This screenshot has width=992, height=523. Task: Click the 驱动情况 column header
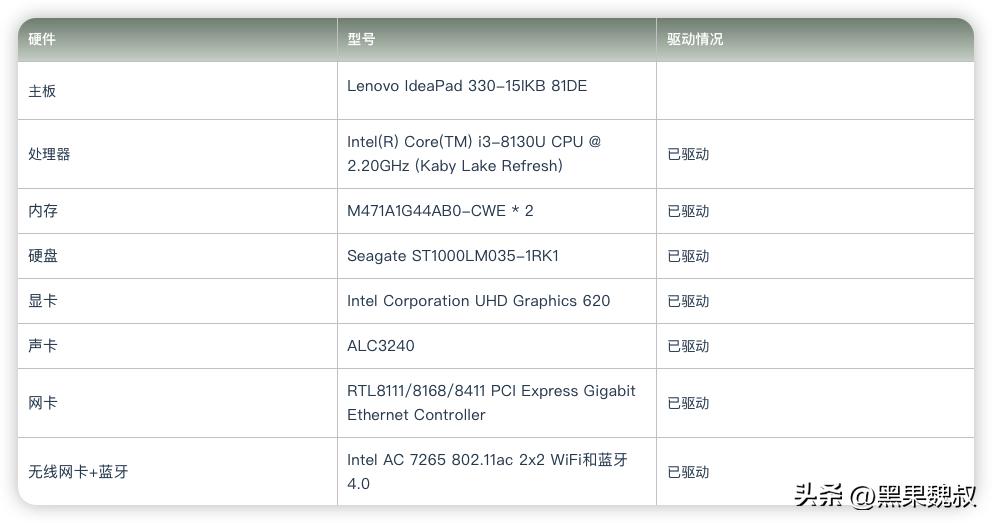pyautogui.click(x=695, y=39)
